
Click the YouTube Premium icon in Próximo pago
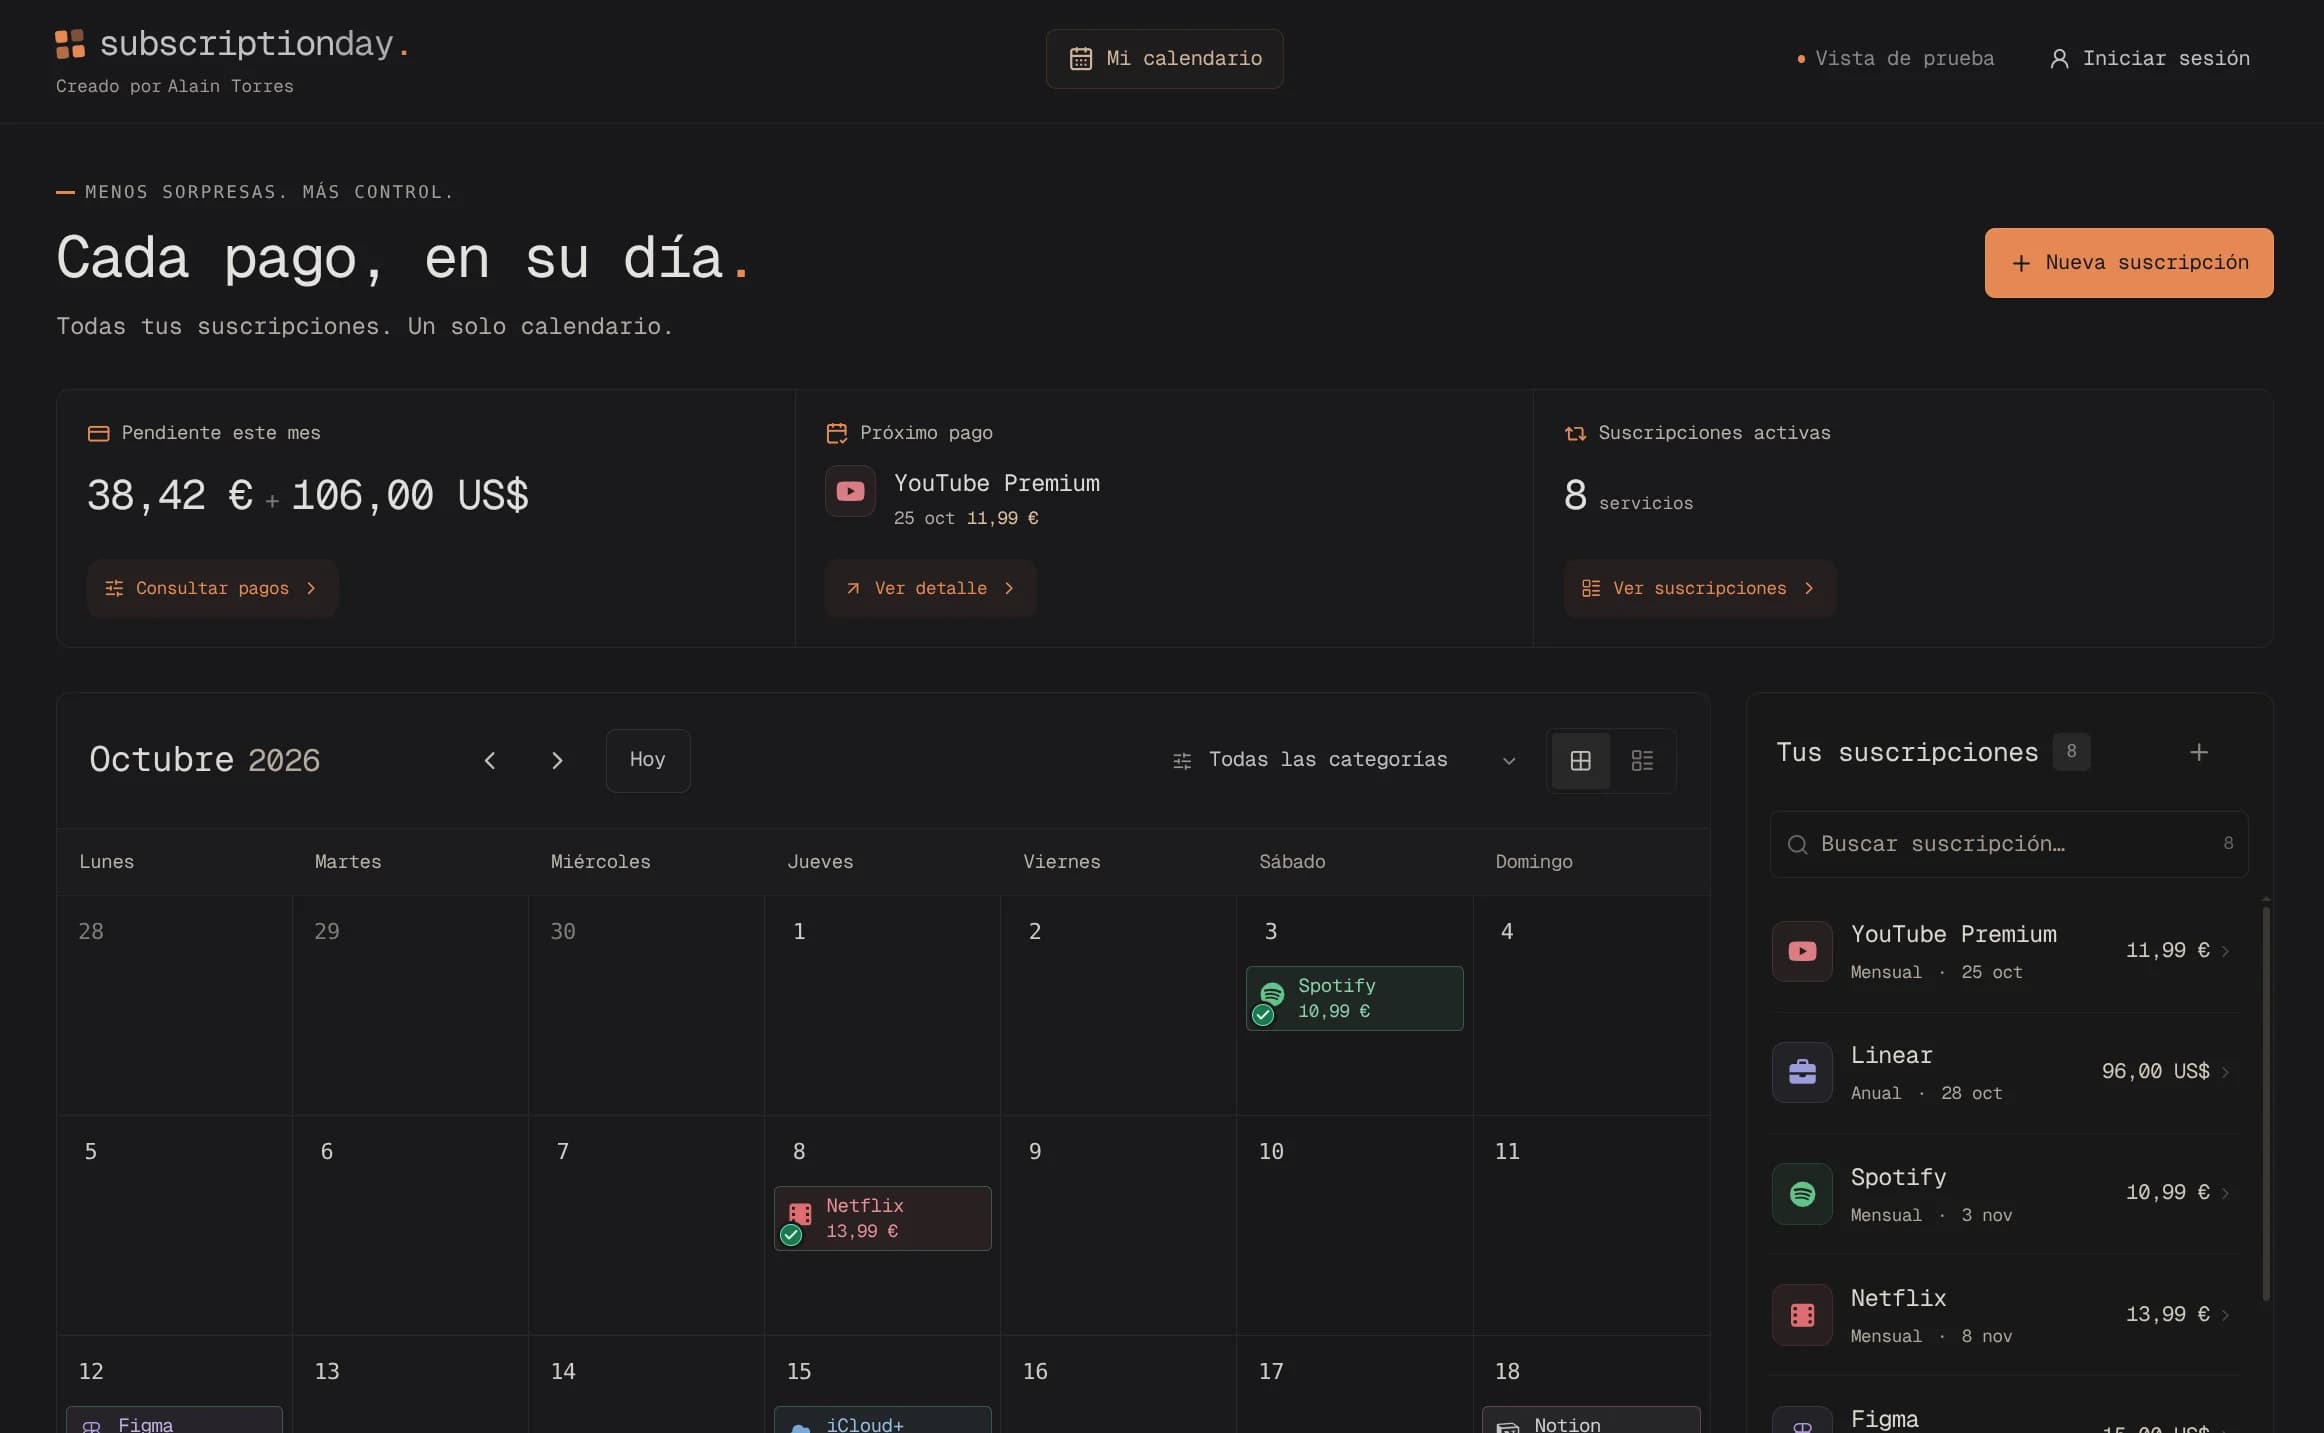click(x=850, y=491)
